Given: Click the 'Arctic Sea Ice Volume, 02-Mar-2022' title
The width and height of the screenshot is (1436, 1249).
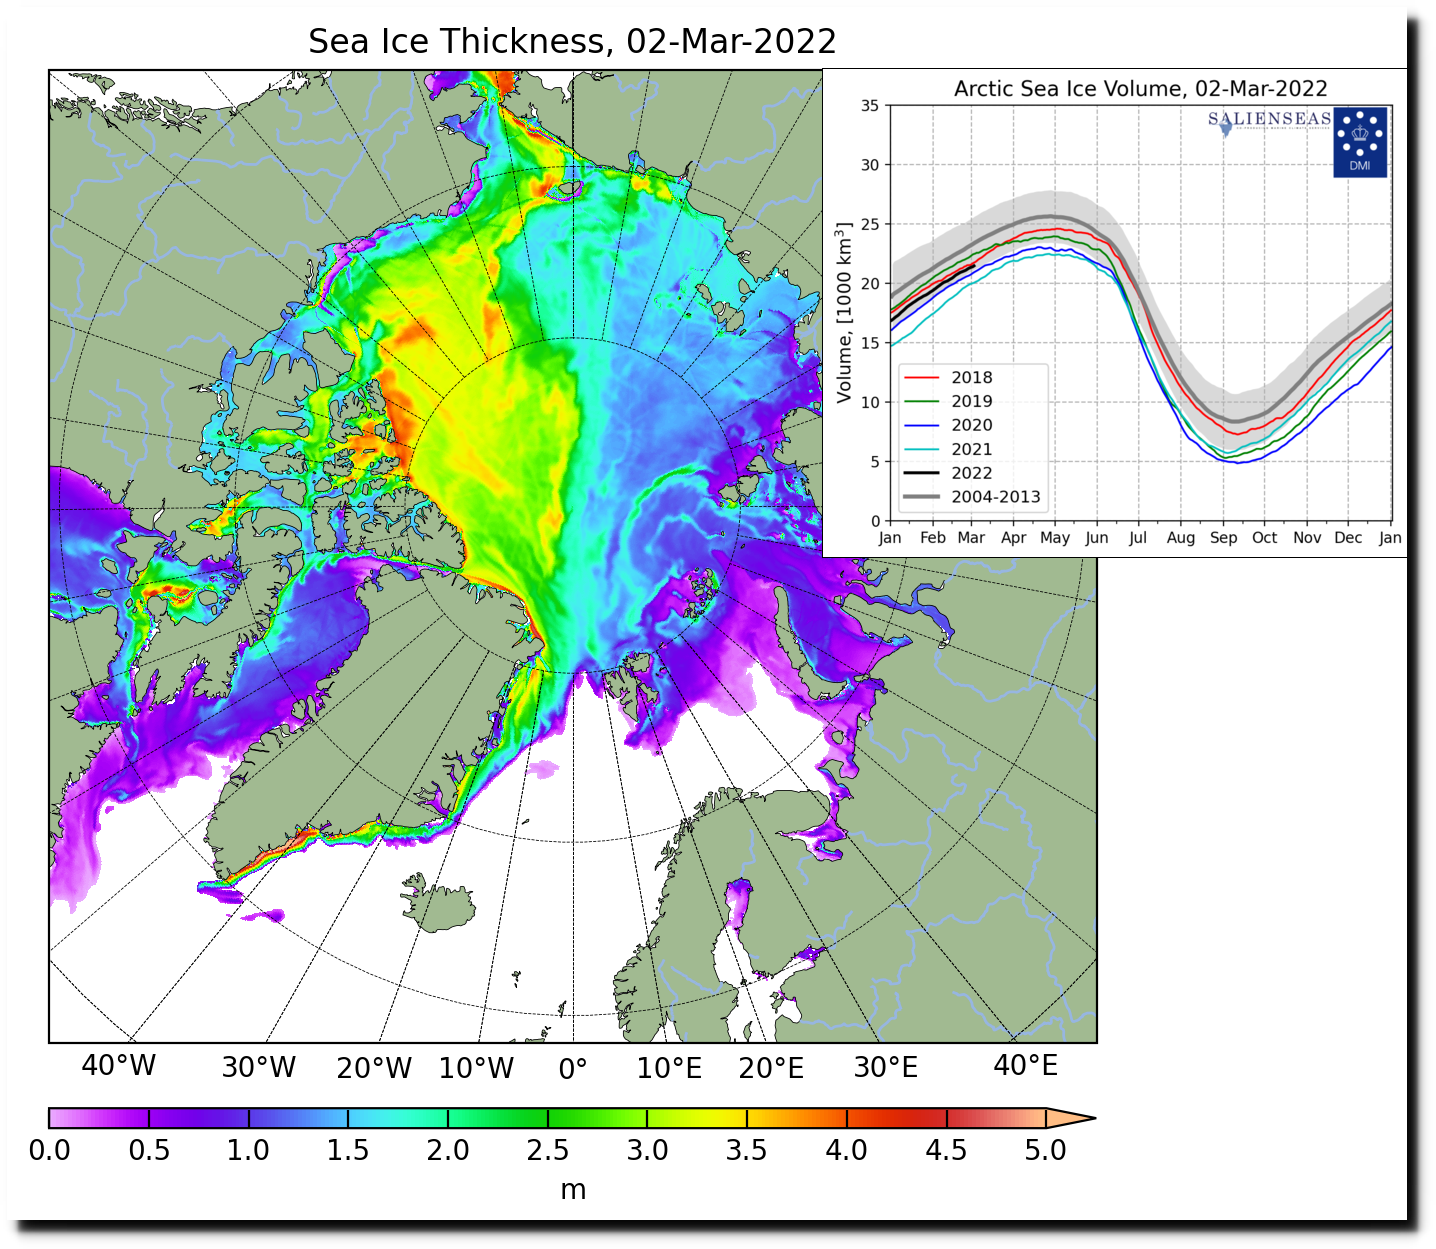Looking at the screenshot, I should pos(1141,88).
